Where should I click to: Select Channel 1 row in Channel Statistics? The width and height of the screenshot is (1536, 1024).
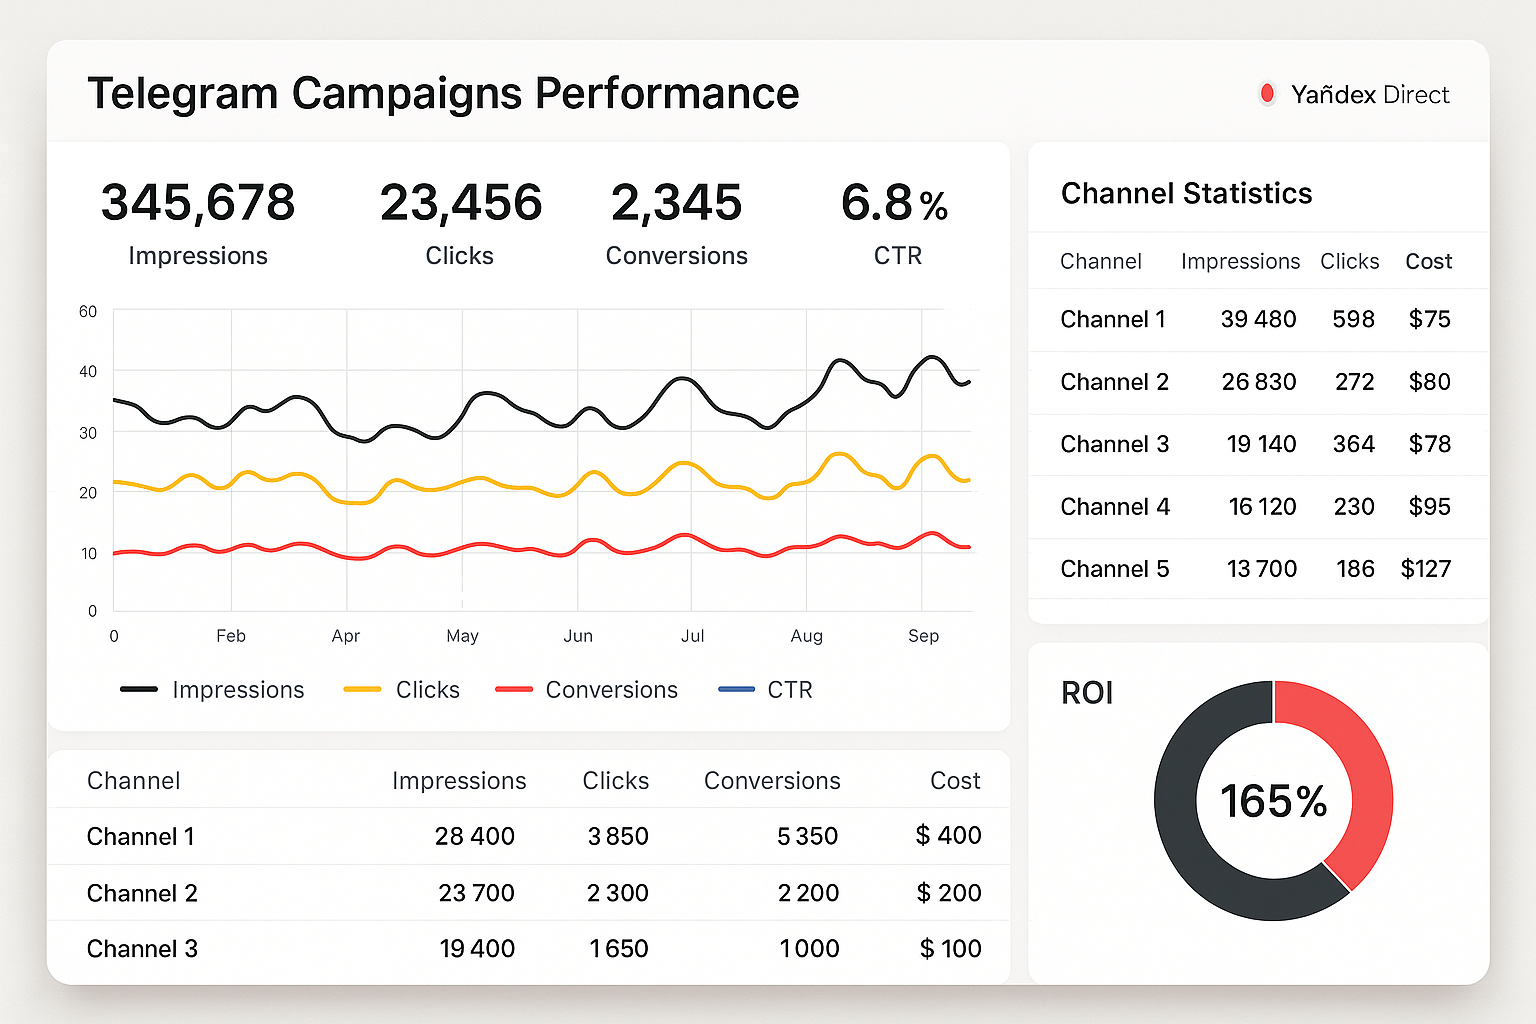coord(1112,319)
